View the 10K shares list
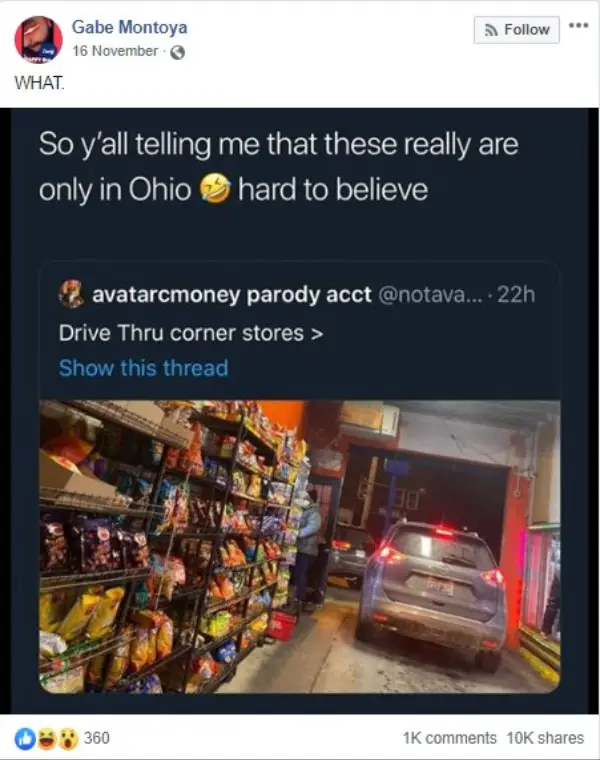The image size is (600, 760). pos(545,738)
